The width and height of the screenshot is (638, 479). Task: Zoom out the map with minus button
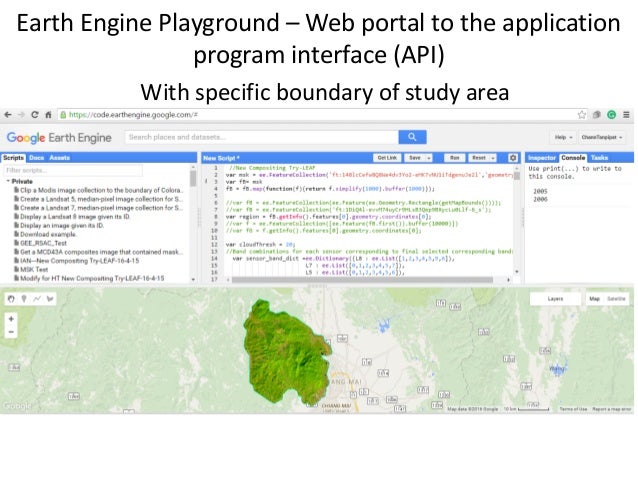click(x=11, y=332)
